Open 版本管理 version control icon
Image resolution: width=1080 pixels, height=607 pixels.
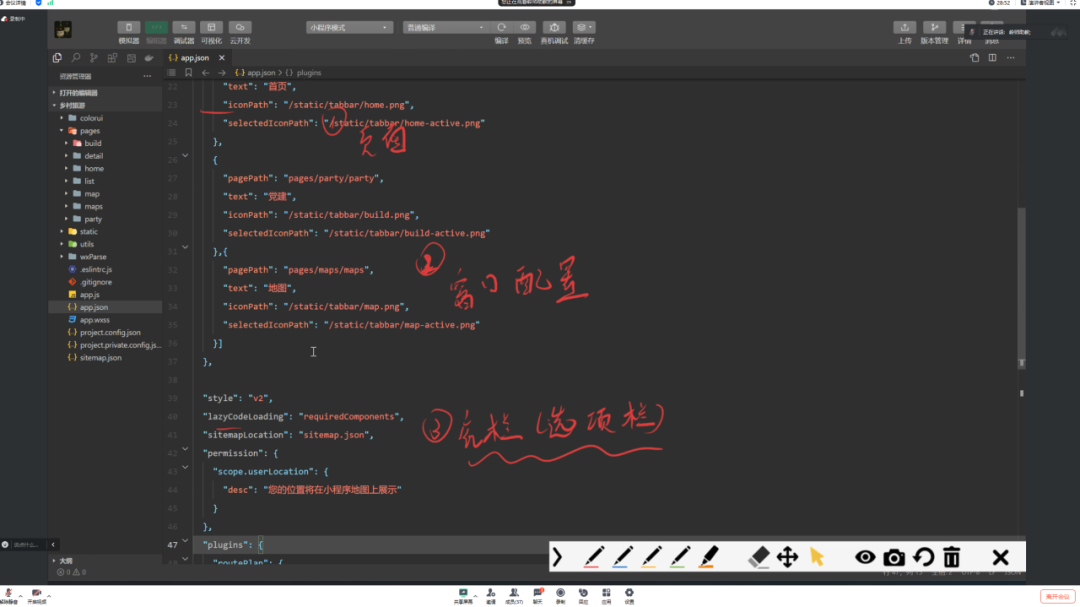point(935,28)
